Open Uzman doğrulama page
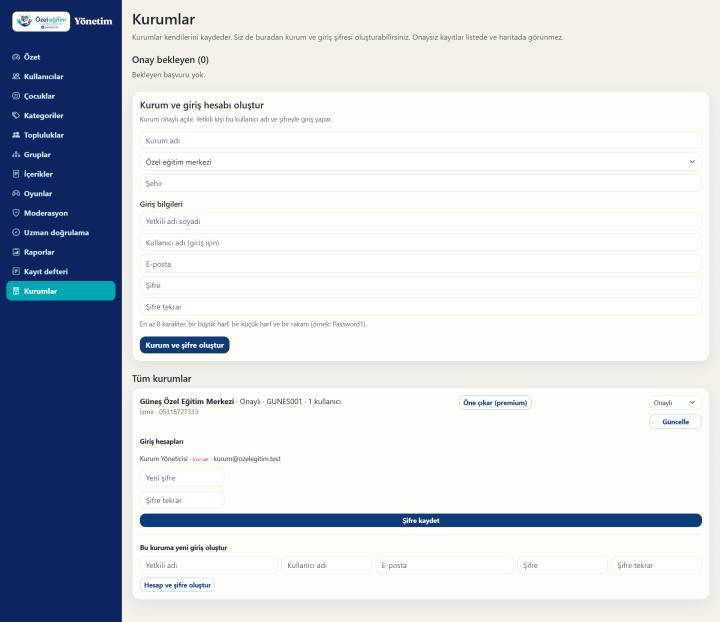Screen dimensions: 720x622 61,232
